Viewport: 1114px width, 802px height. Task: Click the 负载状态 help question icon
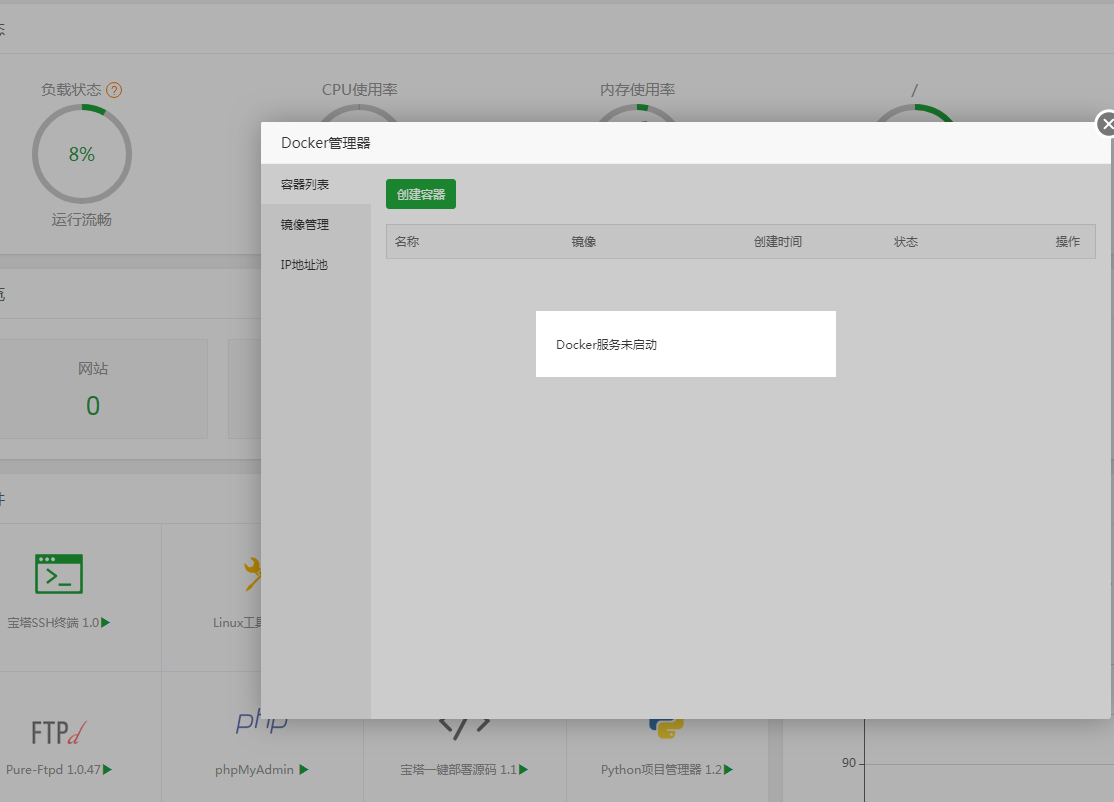coord(114,90)
